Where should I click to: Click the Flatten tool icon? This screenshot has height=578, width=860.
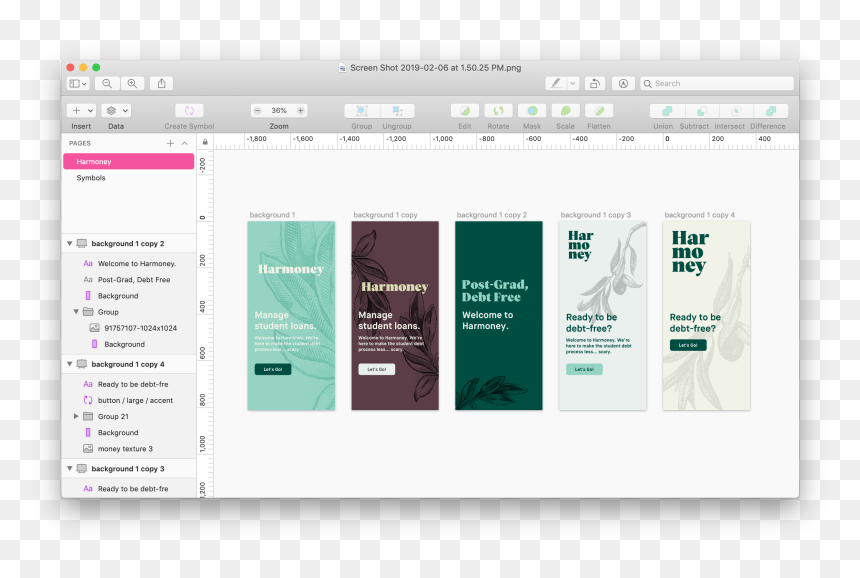(x=598, y=111)
